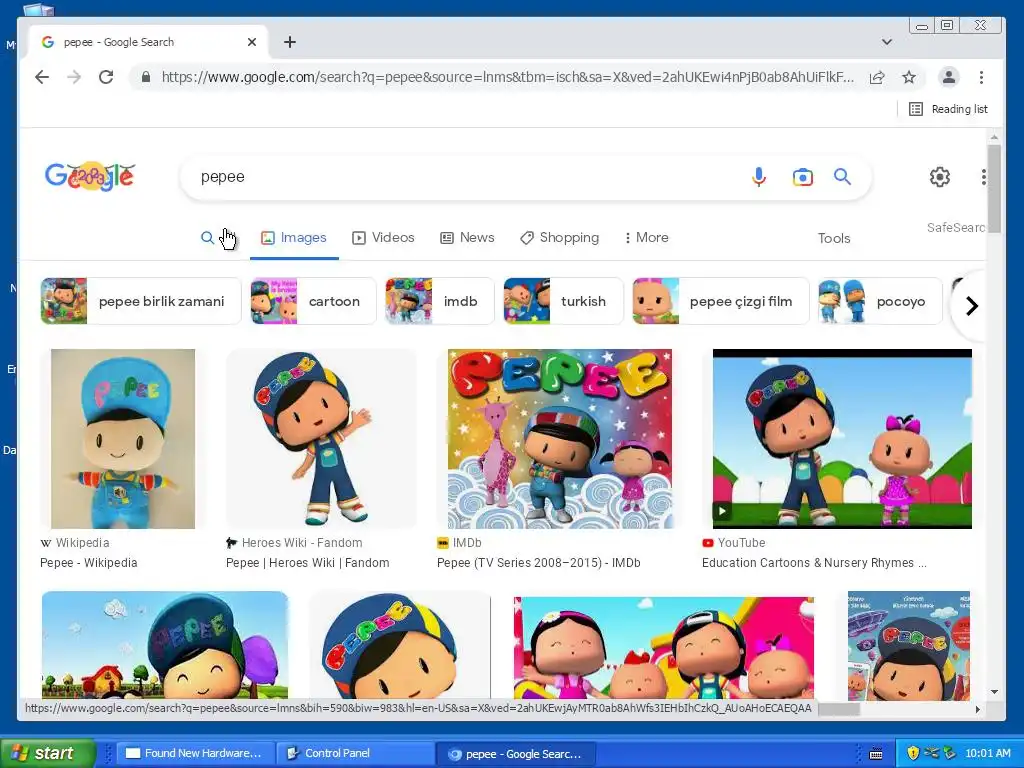Open the YouTube Pepee video thumbnail
The image size is (1024, 768).
(x=842, y=439)
